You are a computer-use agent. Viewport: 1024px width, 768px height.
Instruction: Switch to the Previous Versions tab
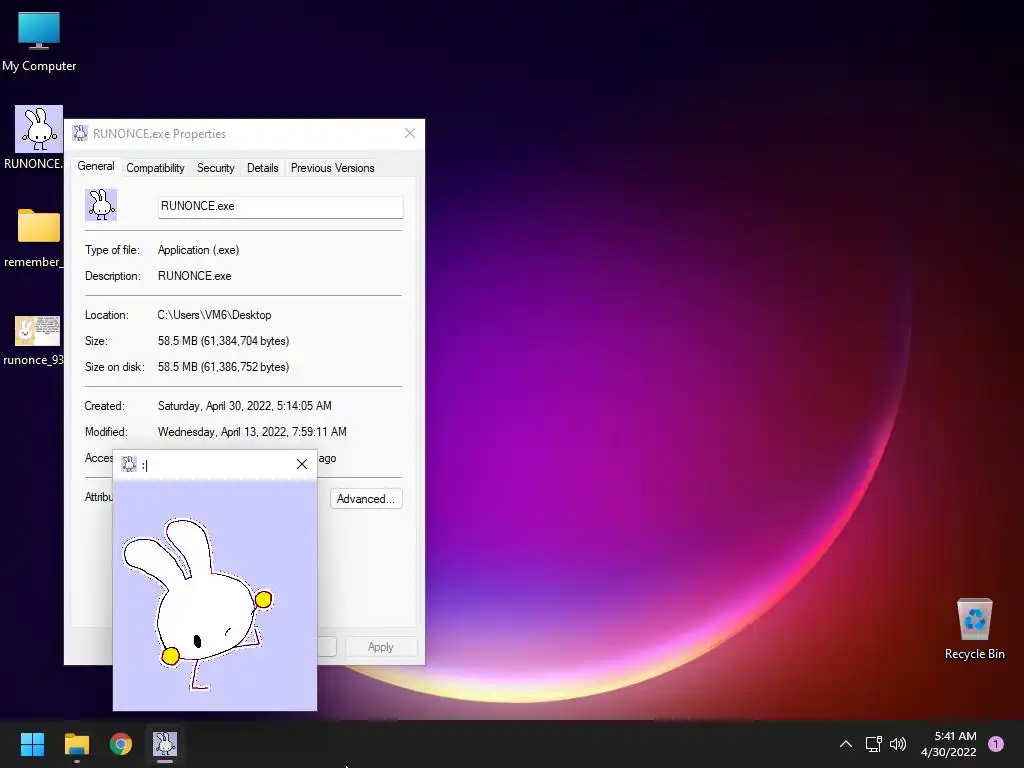click(x=332, y=168)
